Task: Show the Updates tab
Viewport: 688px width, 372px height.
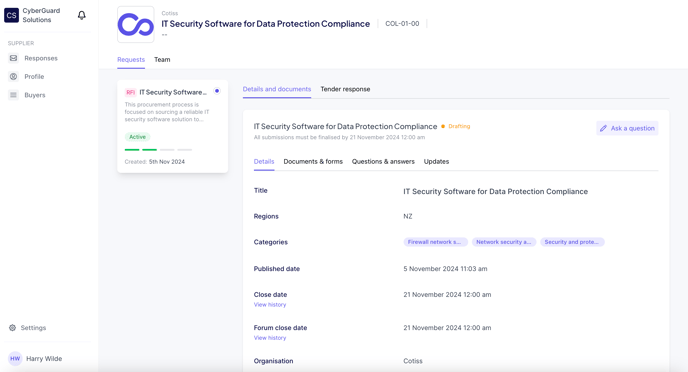Action: (436, 161)
